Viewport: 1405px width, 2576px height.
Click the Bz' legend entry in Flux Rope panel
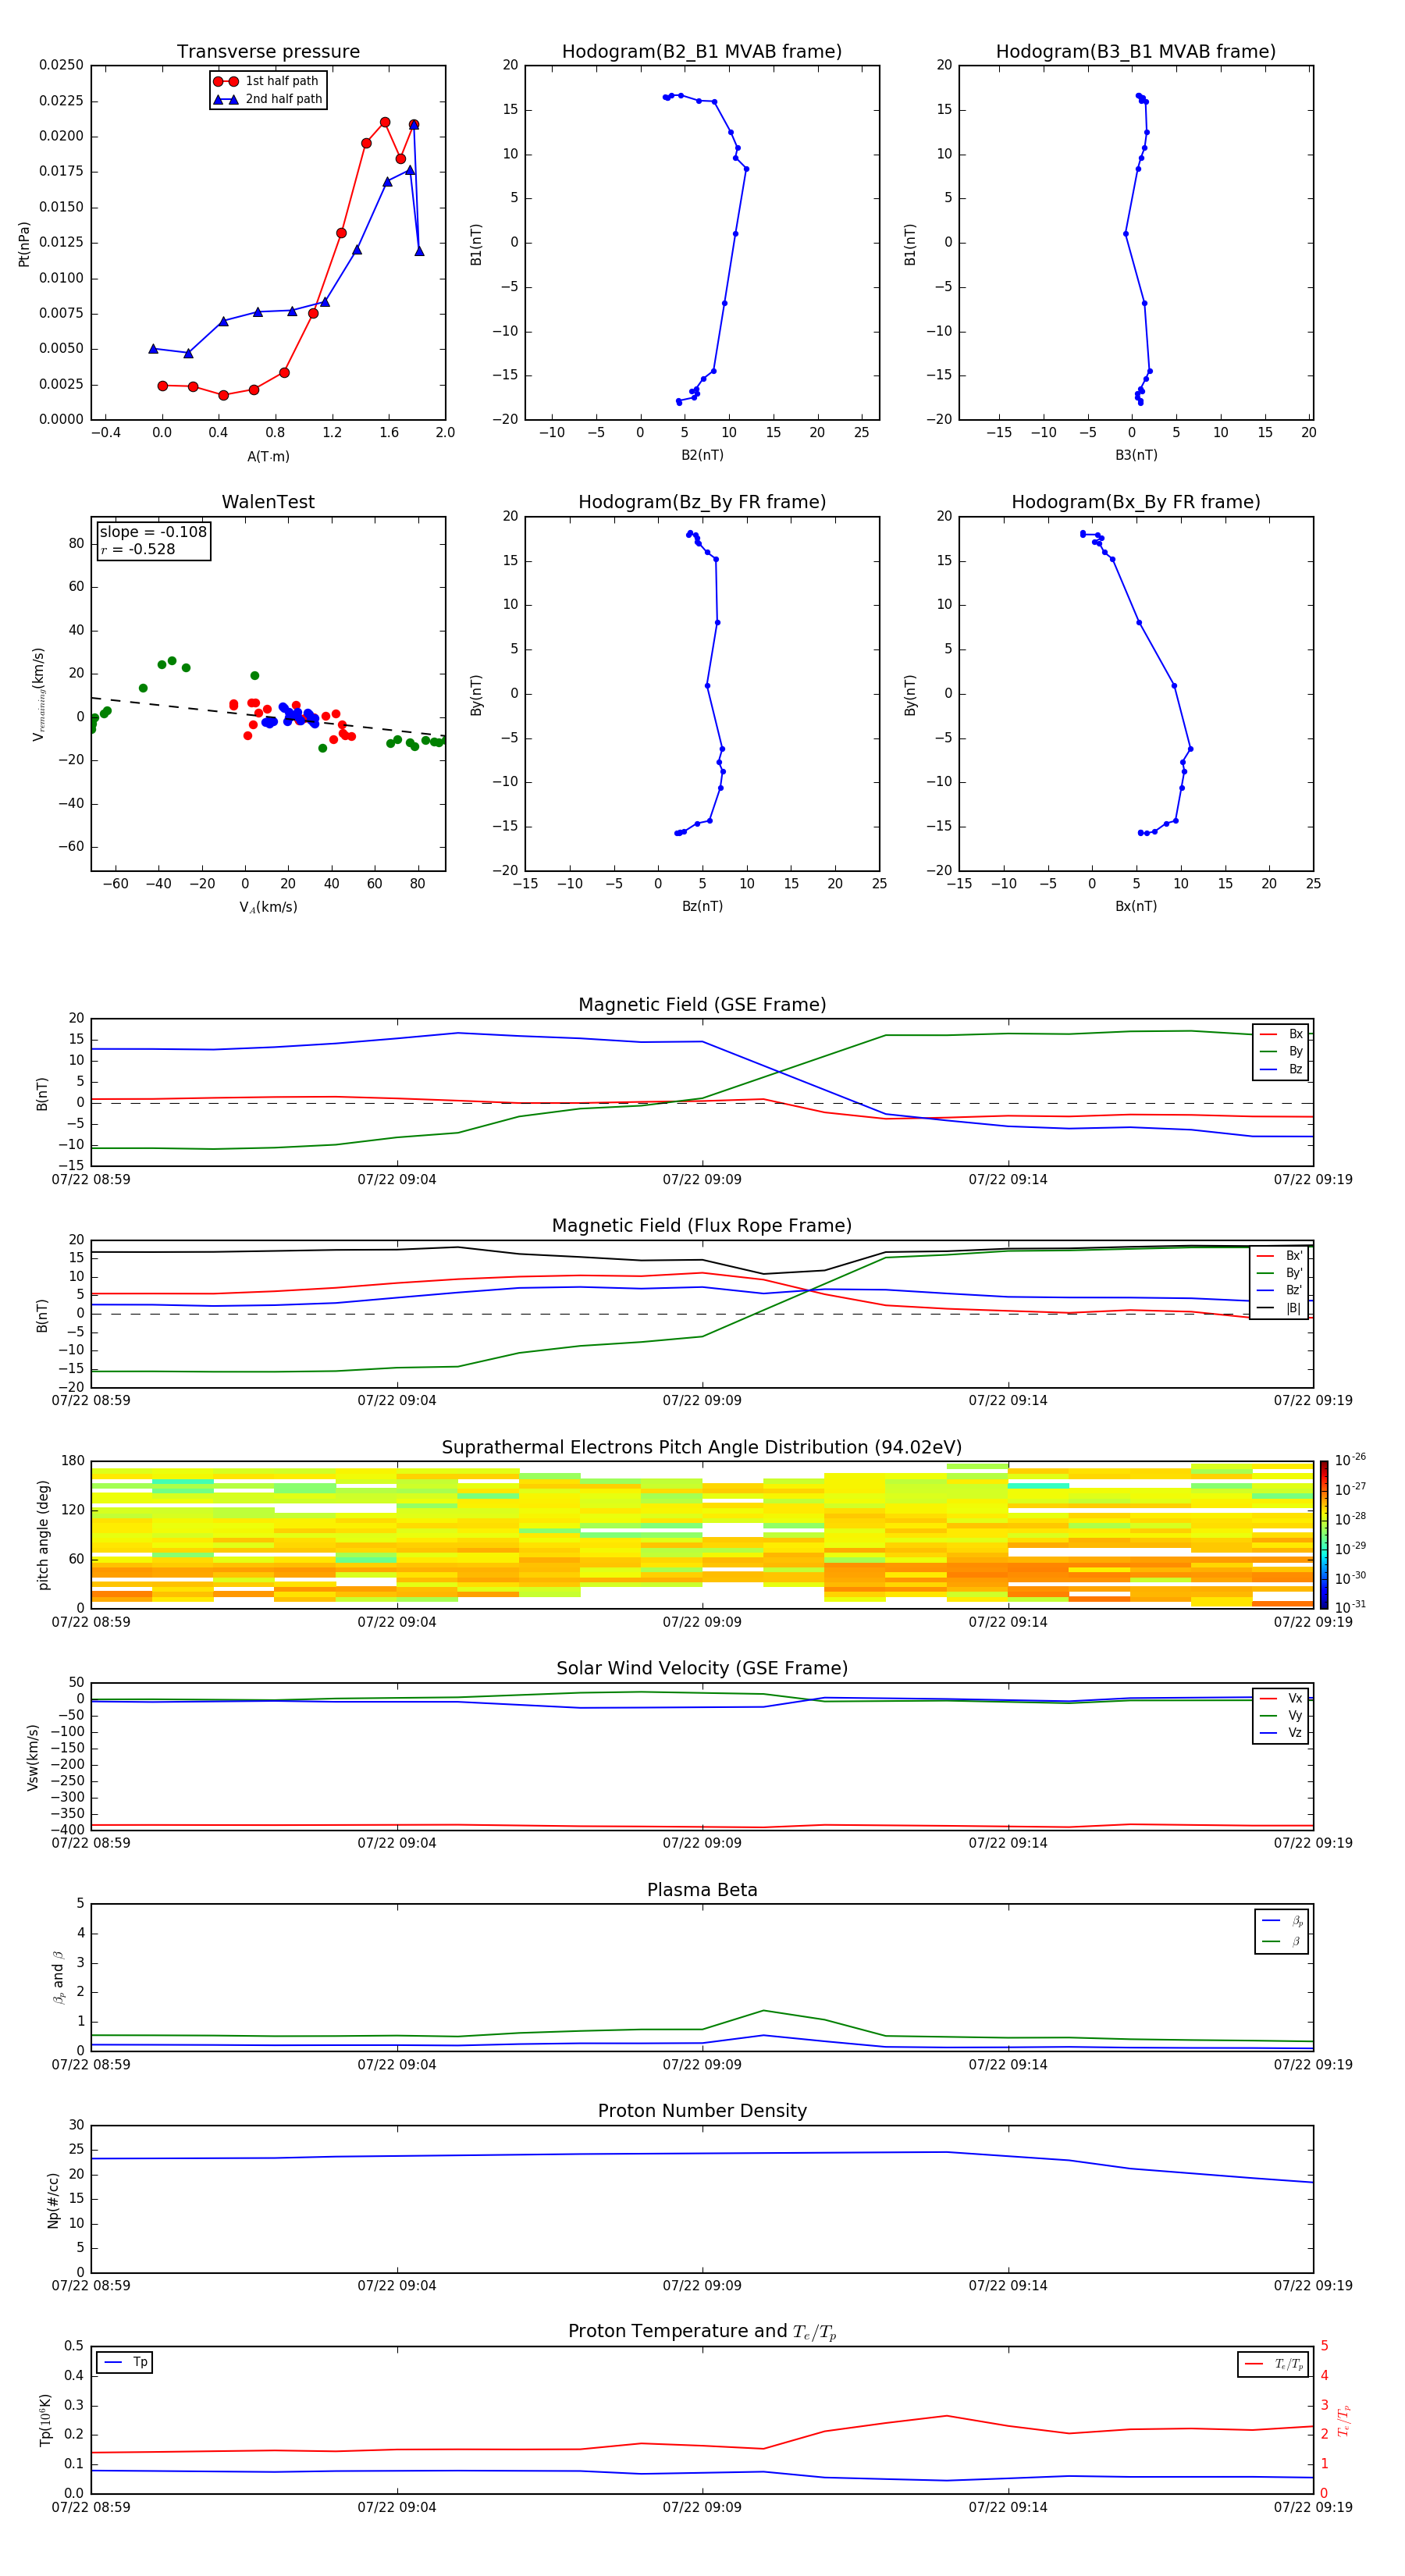click(1280, 1291)
